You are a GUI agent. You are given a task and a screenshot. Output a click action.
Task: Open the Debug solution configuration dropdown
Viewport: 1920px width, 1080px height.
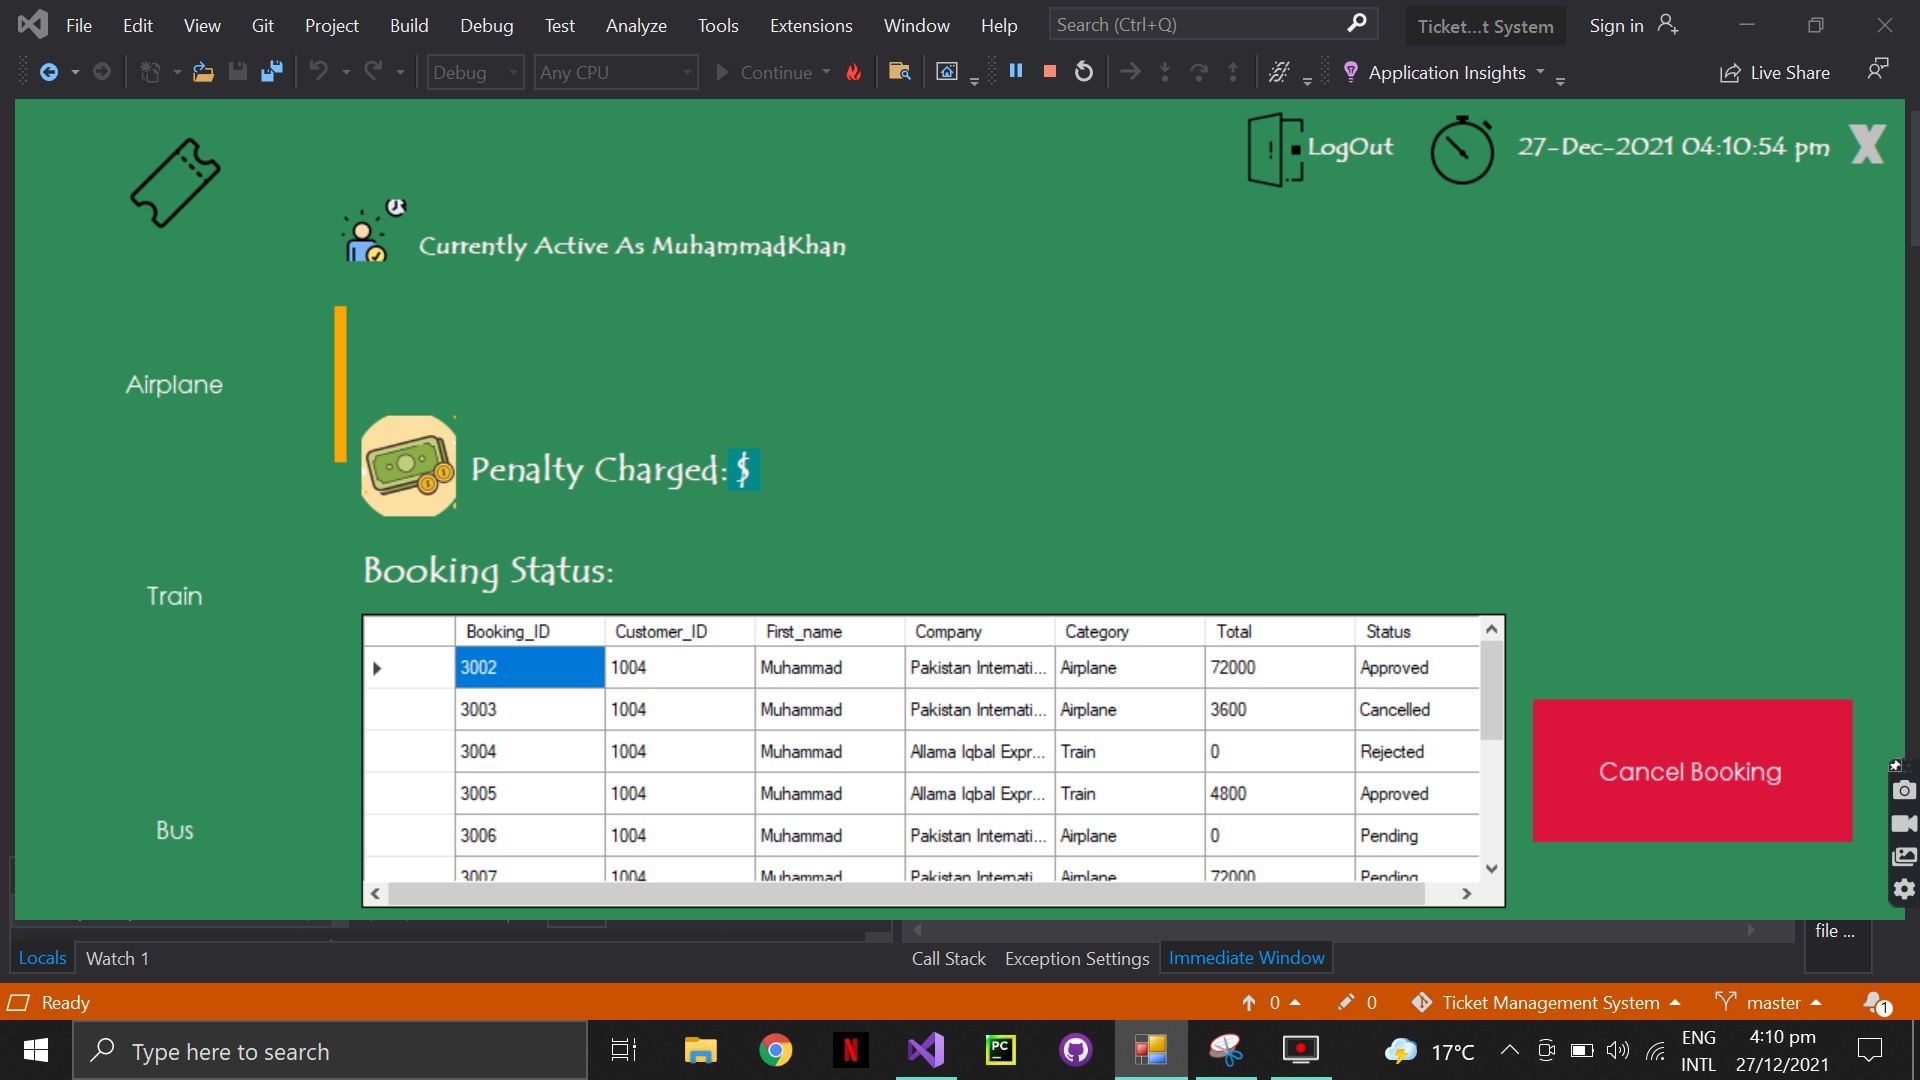[x=475, y=72]
